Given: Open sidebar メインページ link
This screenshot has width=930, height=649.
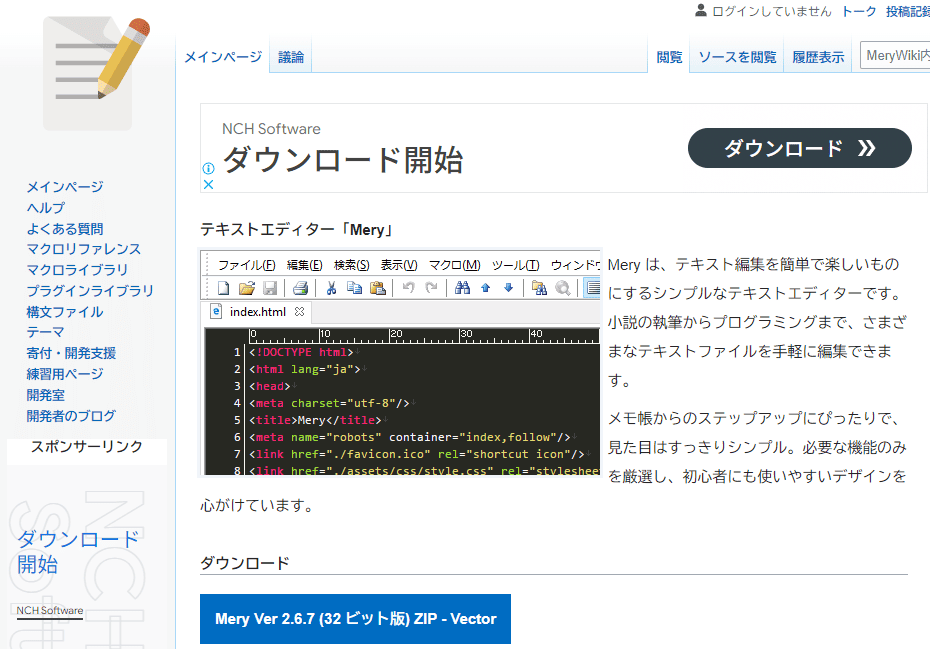Looking at the screenshot, I should pos(65,187).
